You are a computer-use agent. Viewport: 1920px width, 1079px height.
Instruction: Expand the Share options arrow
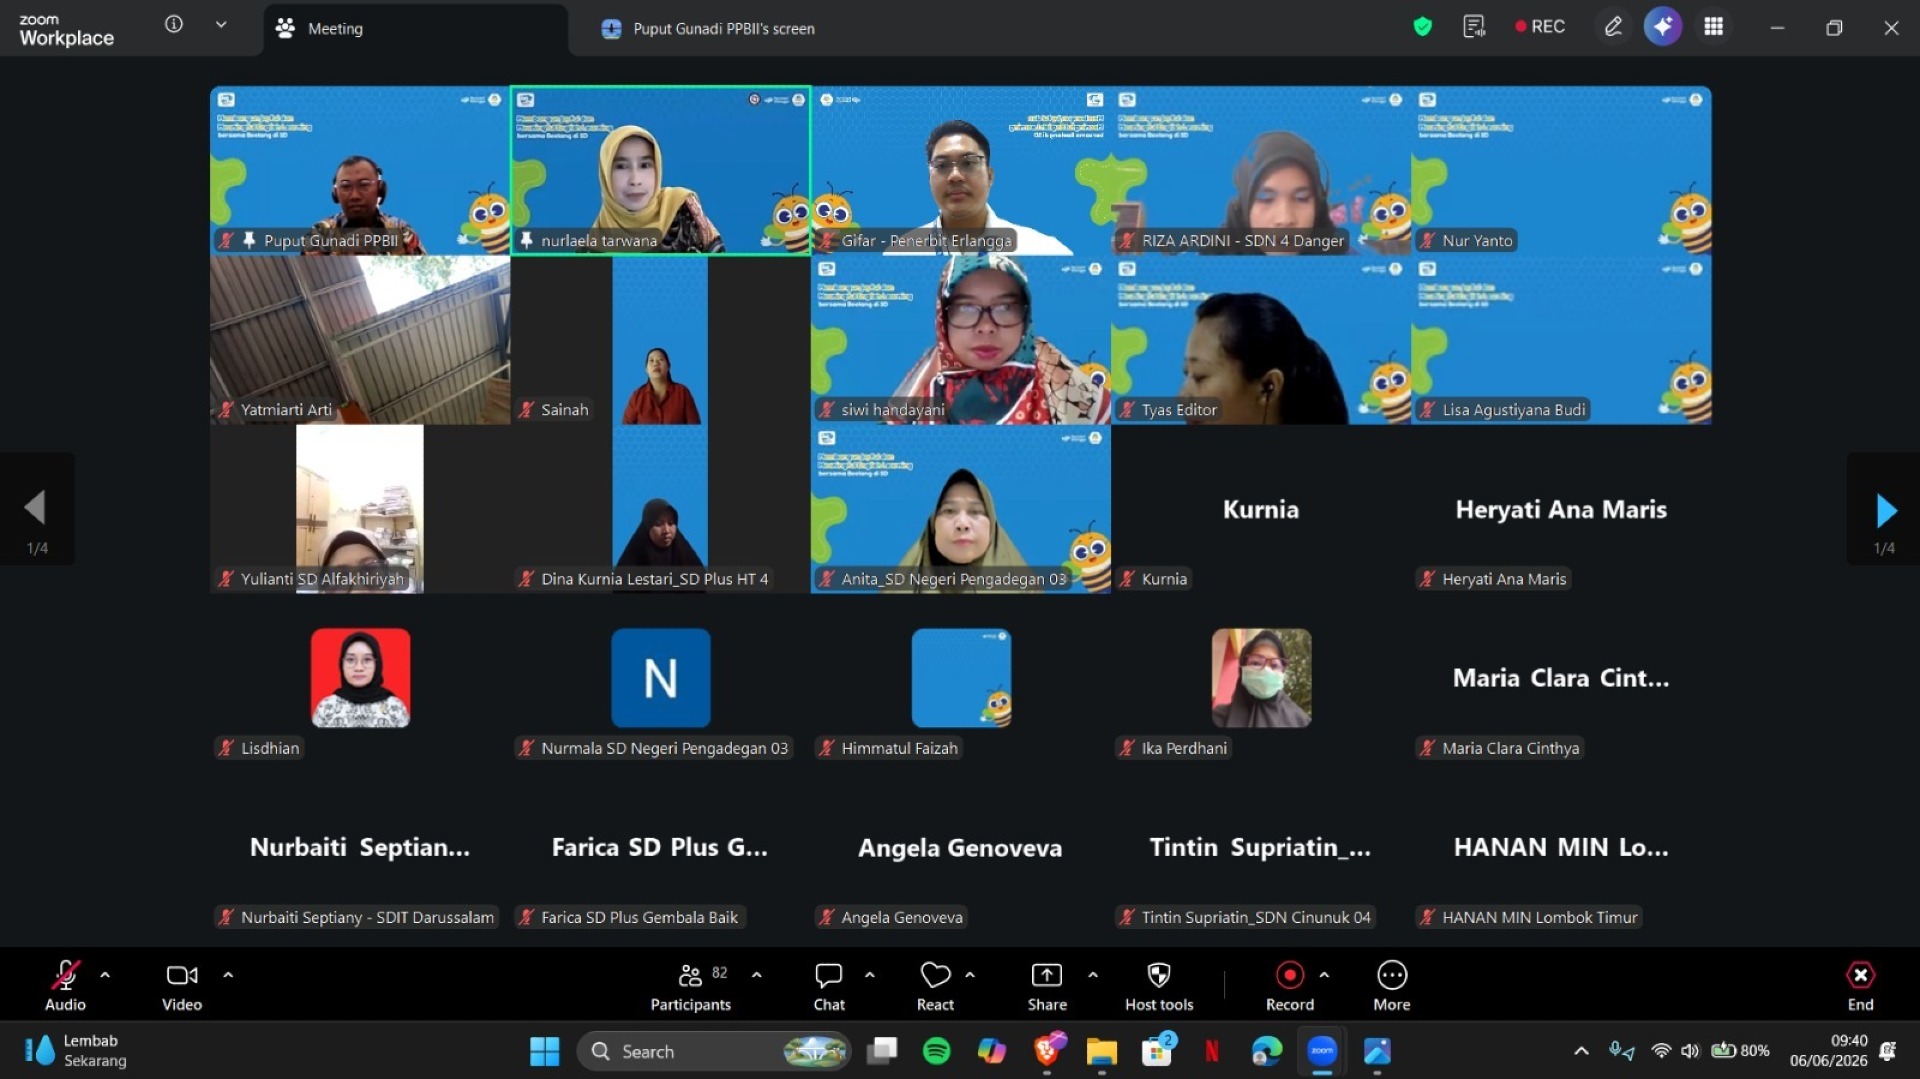point(1093,974)
